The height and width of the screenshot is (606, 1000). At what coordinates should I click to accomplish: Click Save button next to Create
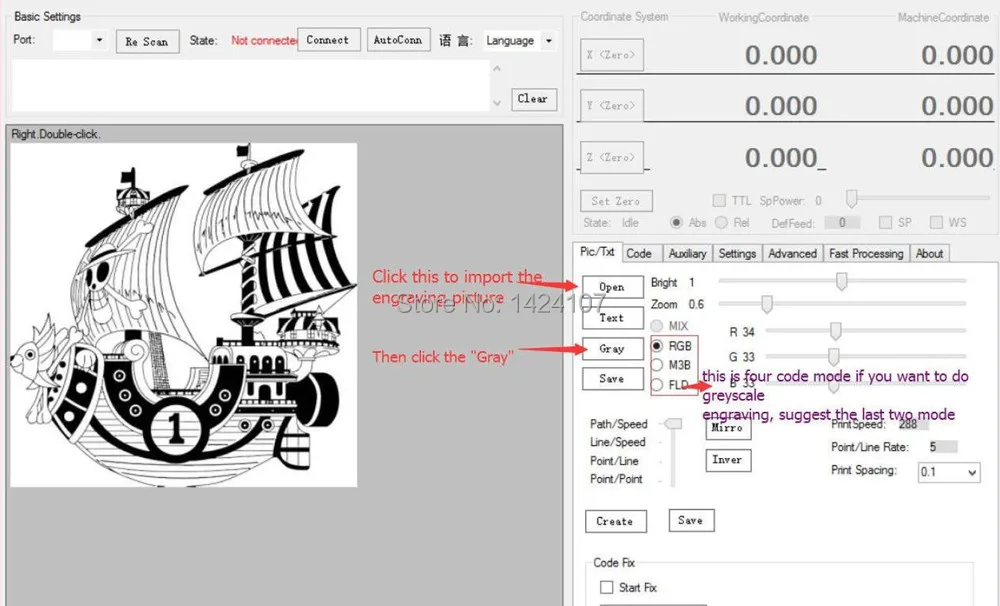691,520
